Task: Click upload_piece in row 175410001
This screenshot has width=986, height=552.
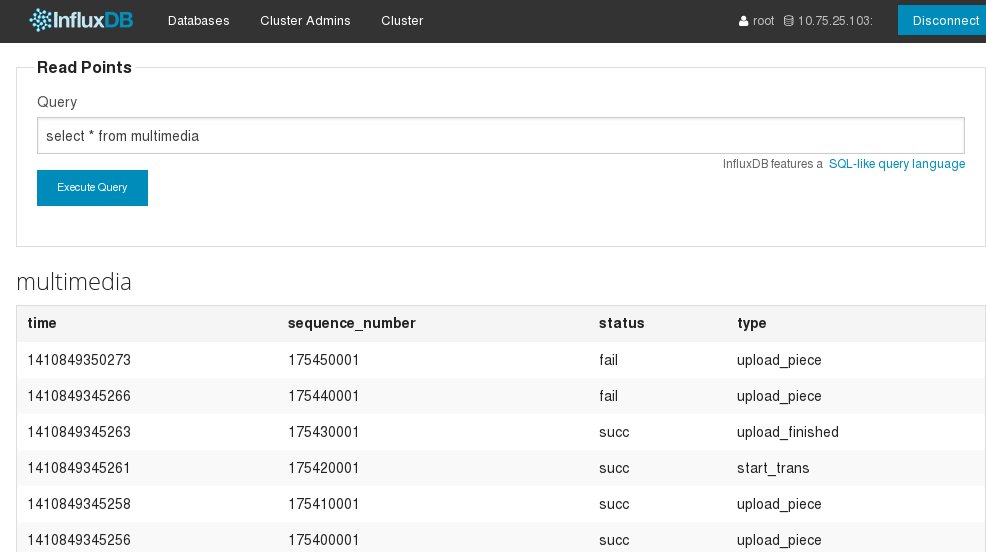Action: tap(779, 504)
